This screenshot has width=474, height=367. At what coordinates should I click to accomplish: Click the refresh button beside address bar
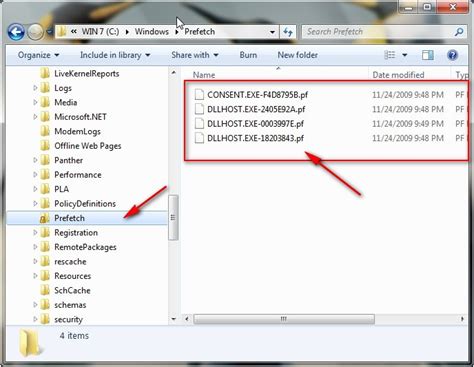coord(288,32)
